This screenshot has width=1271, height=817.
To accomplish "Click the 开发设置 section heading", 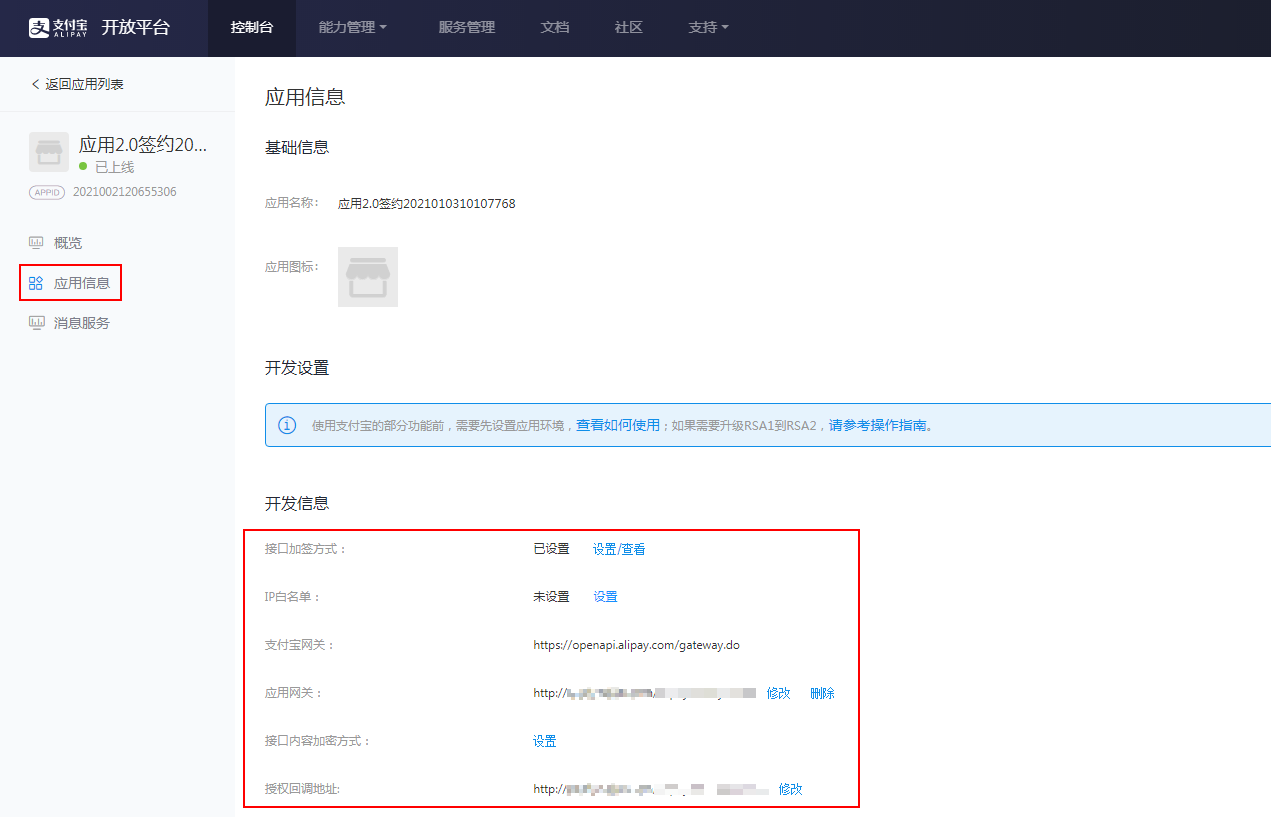I will (297, 368).
